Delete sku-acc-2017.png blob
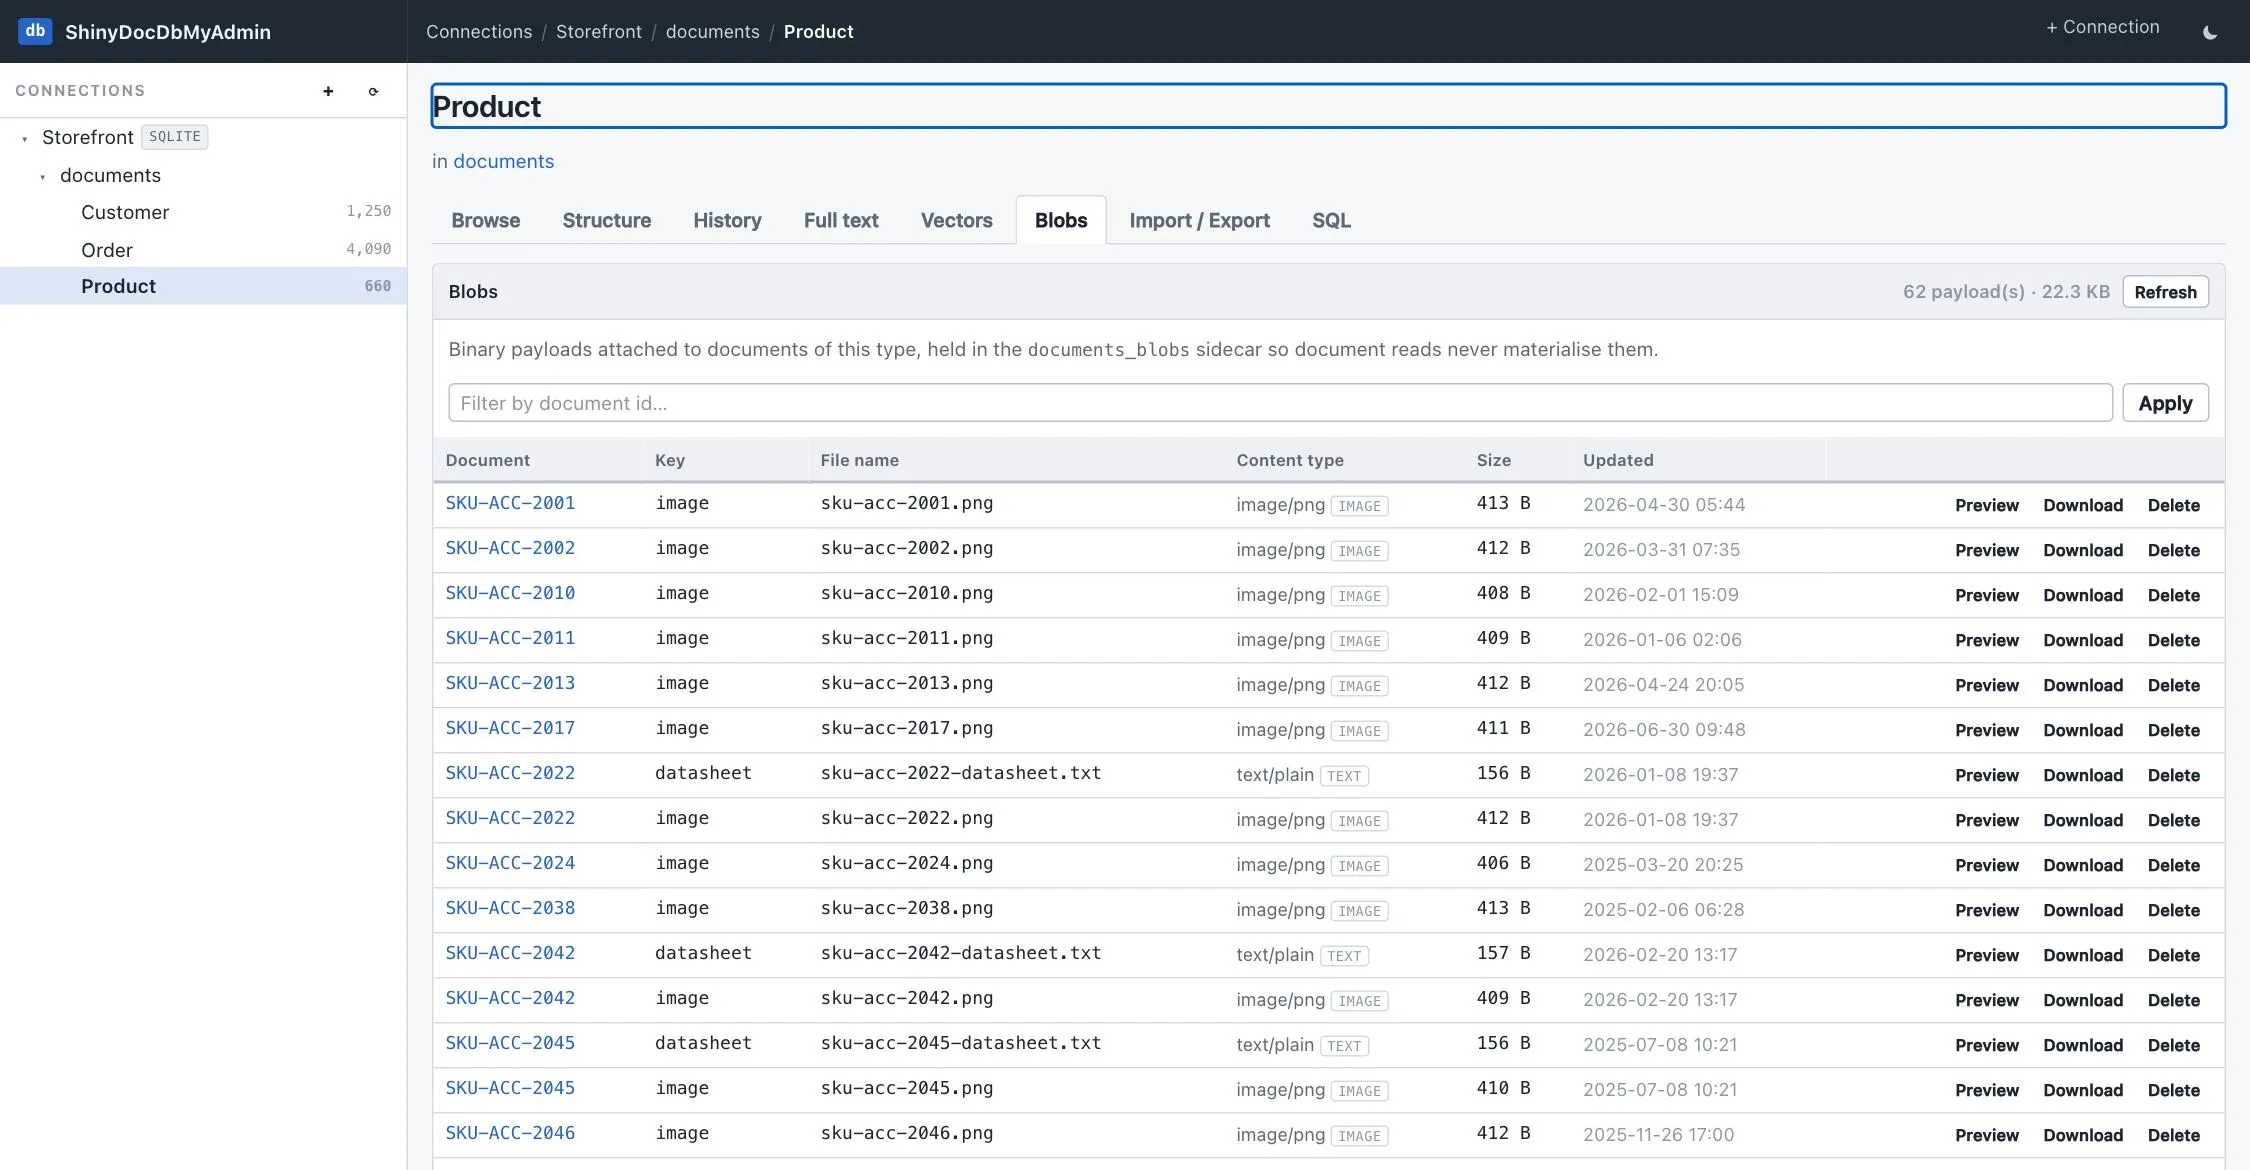The width and height of the screenshot is (2250, 1170). point(2173,731)
